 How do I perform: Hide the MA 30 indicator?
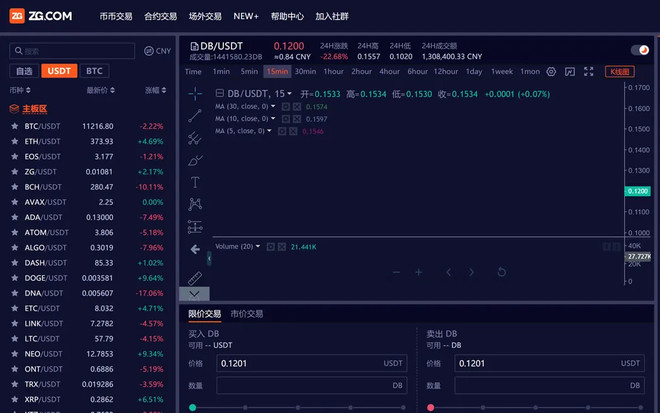286,107
